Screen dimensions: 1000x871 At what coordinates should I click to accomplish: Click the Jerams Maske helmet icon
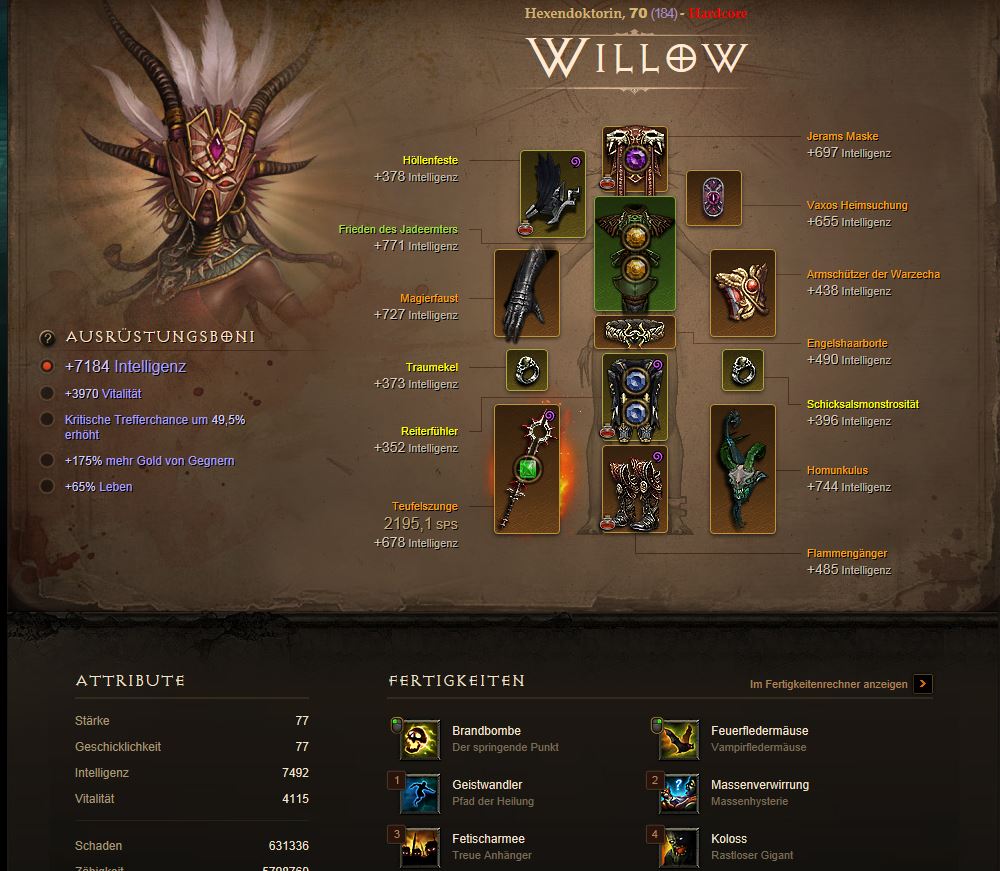[635, 159]
